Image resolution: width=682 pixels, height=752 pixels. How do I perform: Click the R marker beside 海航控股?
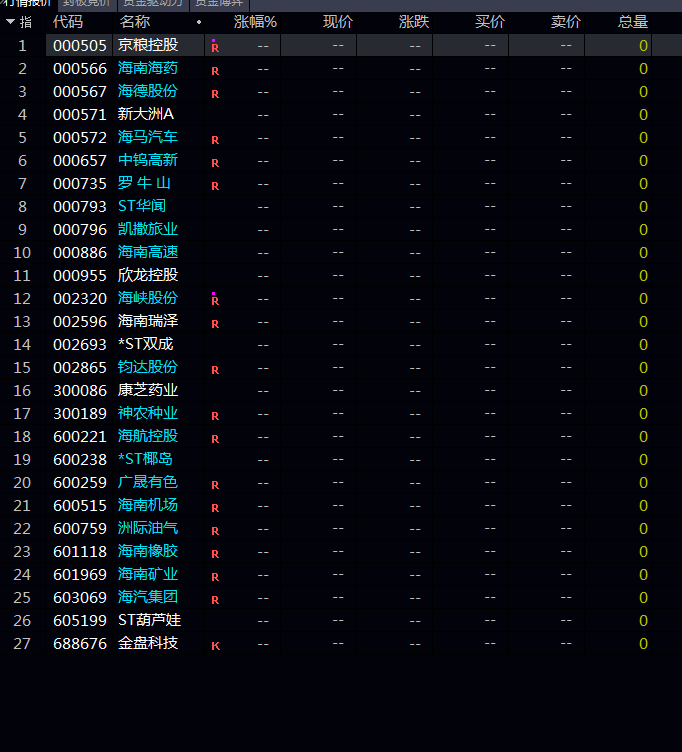(x=215, y=439)
